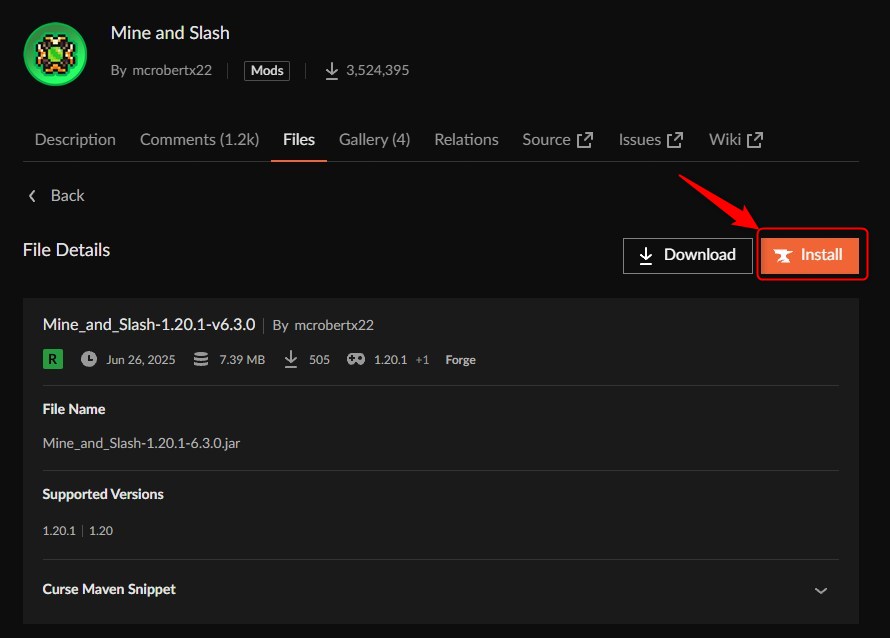Switch to the Relations tab

pos(466,140)
